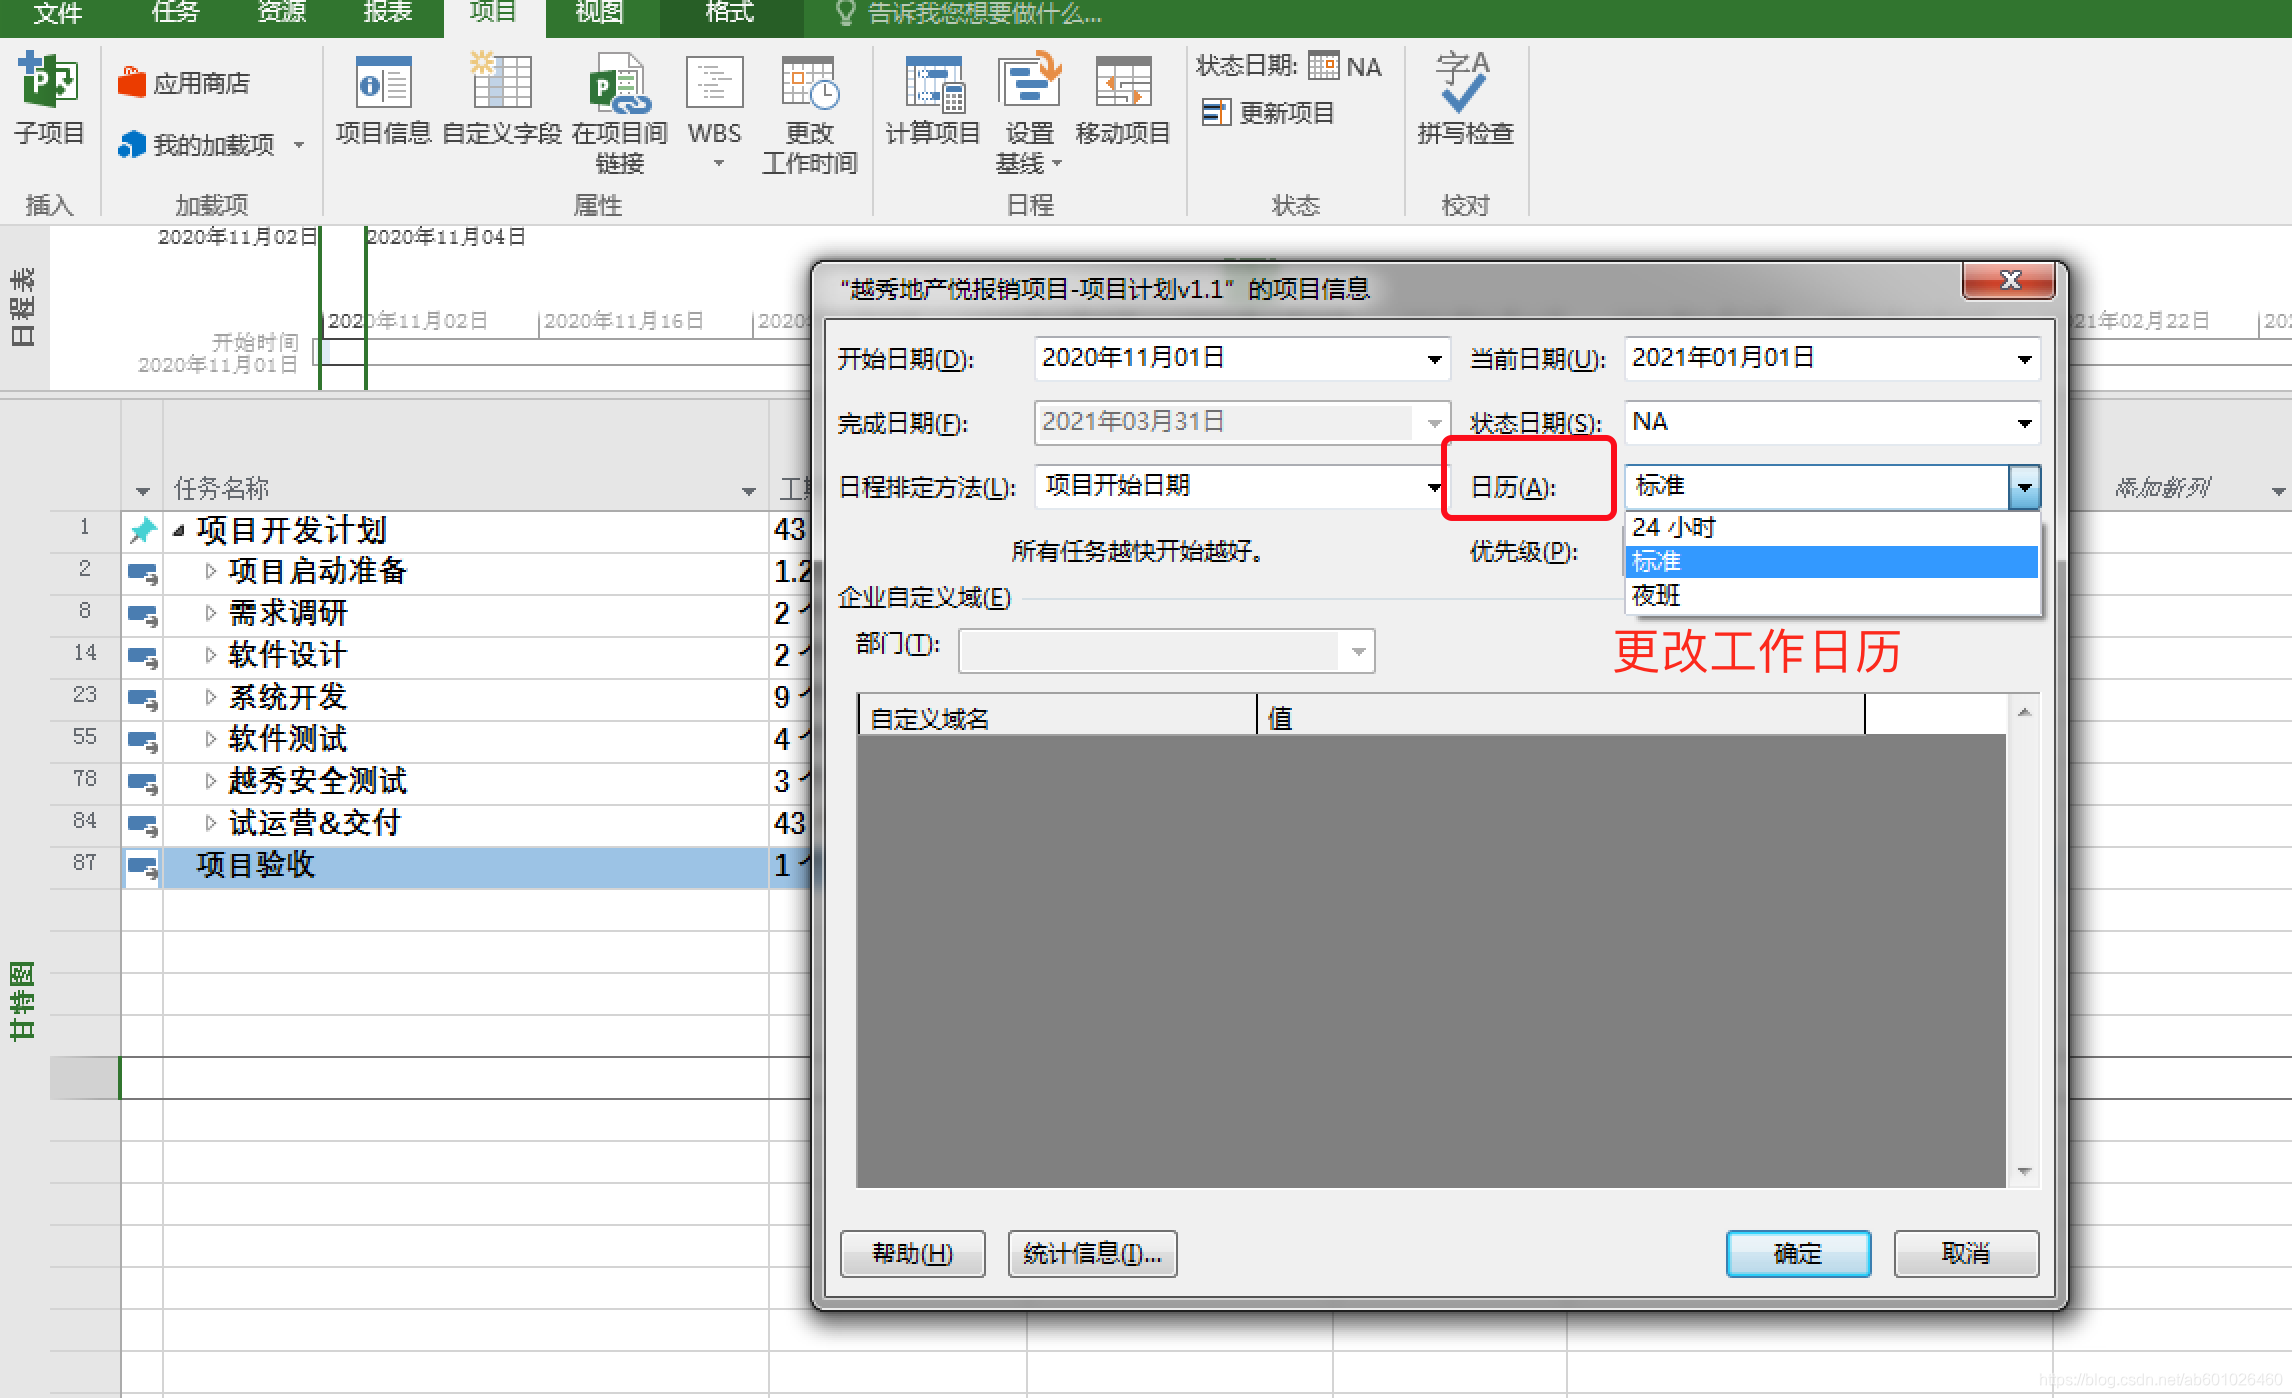Click task mode icon for 系统开发

point(143,700)
